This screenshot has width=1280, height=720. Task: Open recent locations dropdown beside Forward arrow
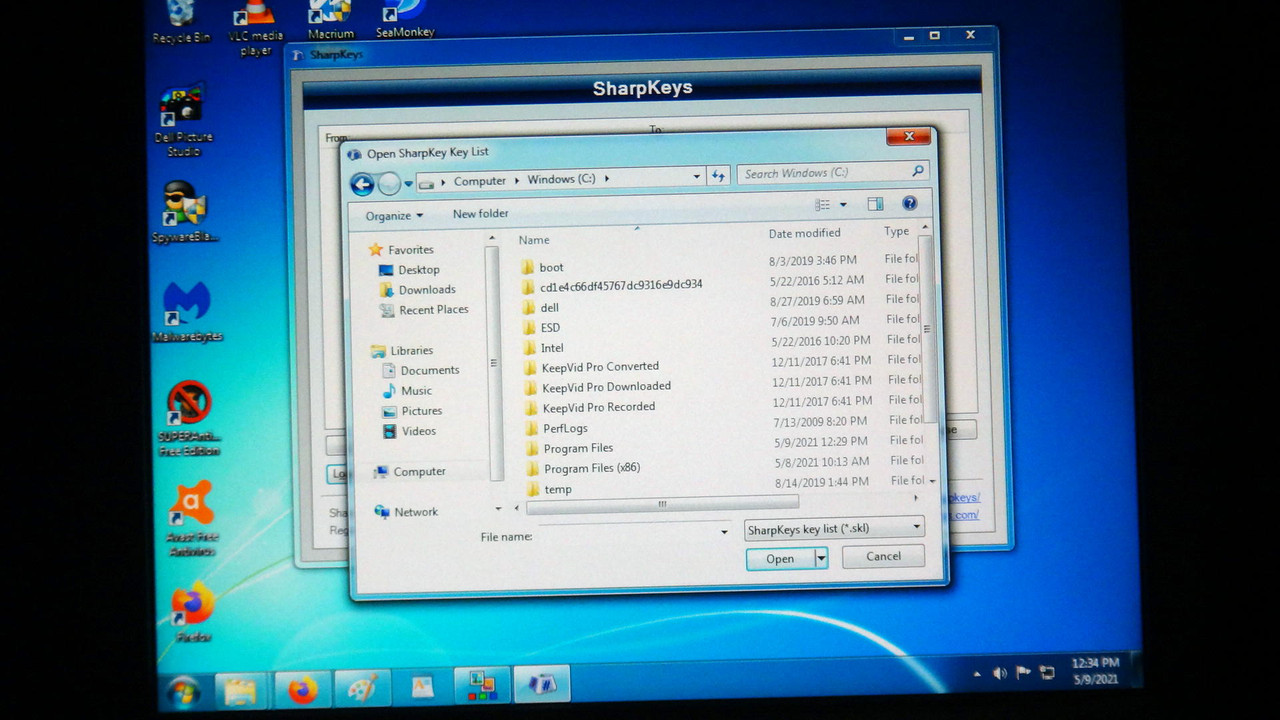pyautogui.click(x=409, y=185)
